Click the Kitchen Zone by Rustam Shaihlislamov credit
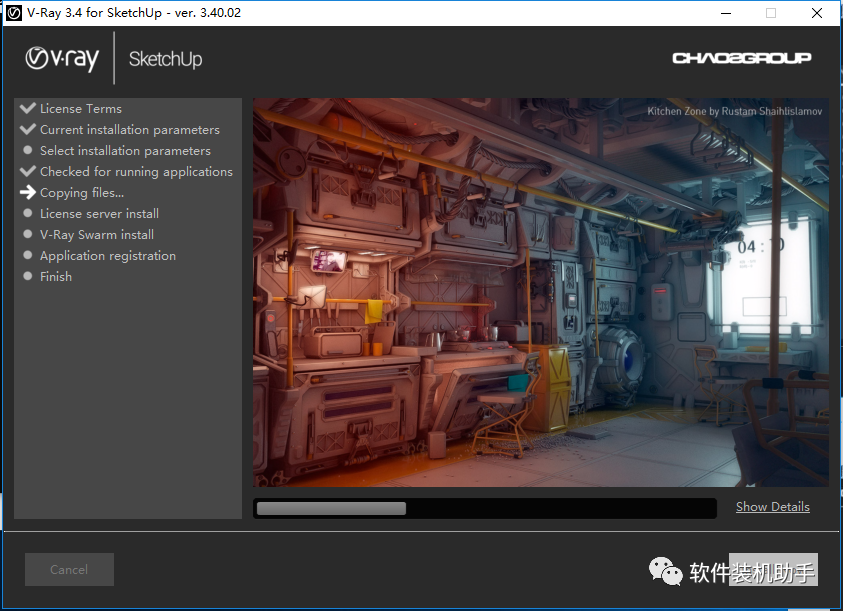Viewport: 843px width, 611px height. point(734,111)
